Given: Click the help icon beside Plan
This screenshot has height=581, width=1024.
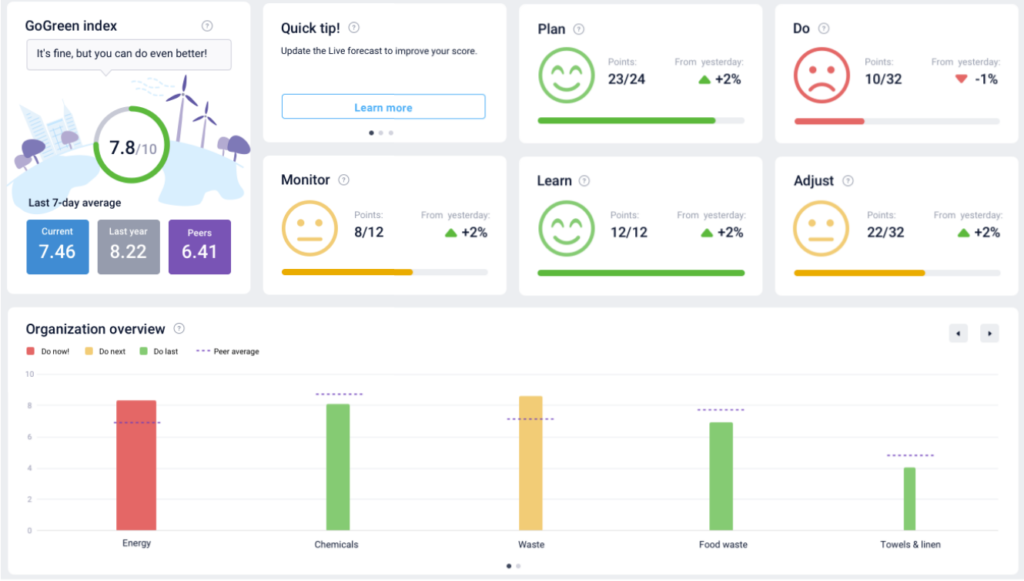Looking at the screenshot, I should (x=579, y=30).
